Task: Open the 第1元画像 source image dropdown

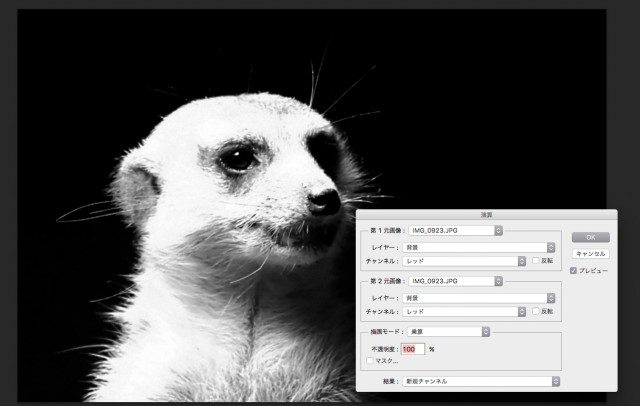Action: (x=455, y=230)
